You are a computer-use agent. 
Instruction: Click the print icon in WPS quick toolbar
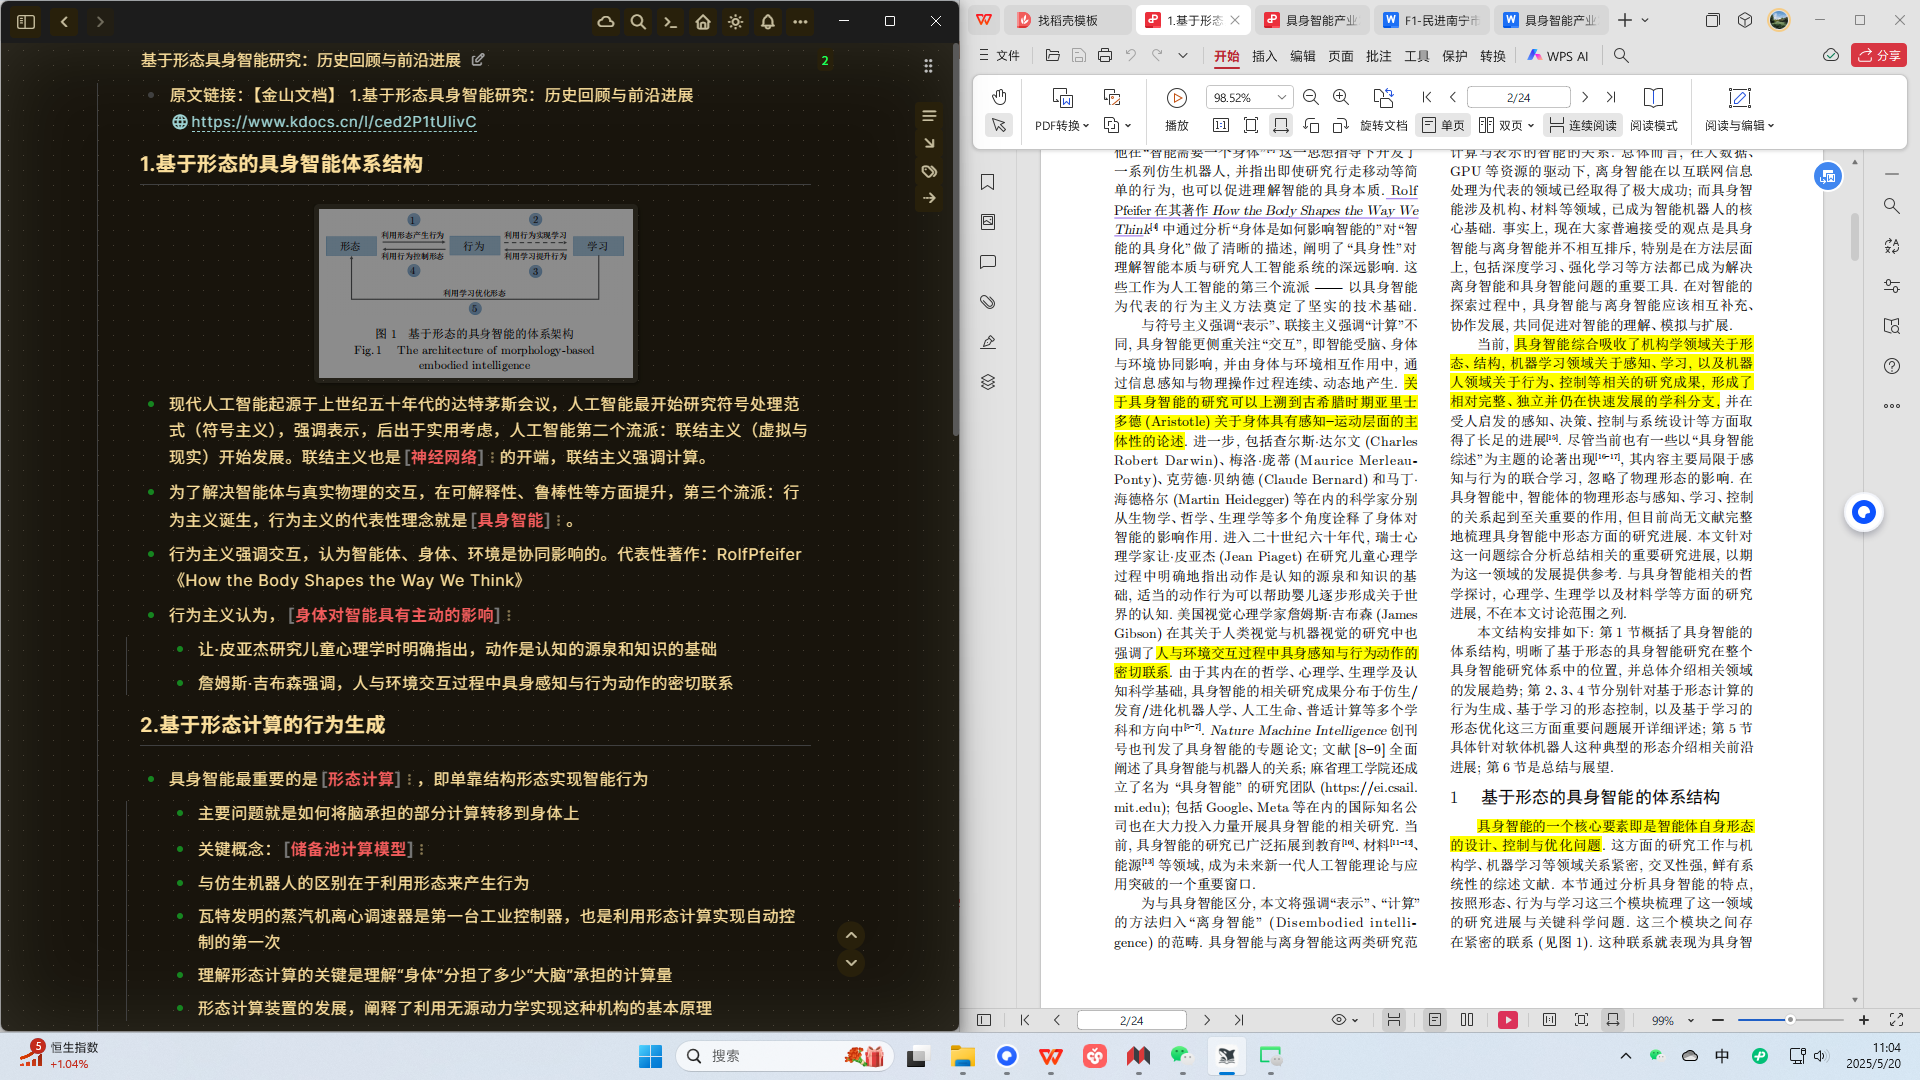click(x=1105, y=56)
